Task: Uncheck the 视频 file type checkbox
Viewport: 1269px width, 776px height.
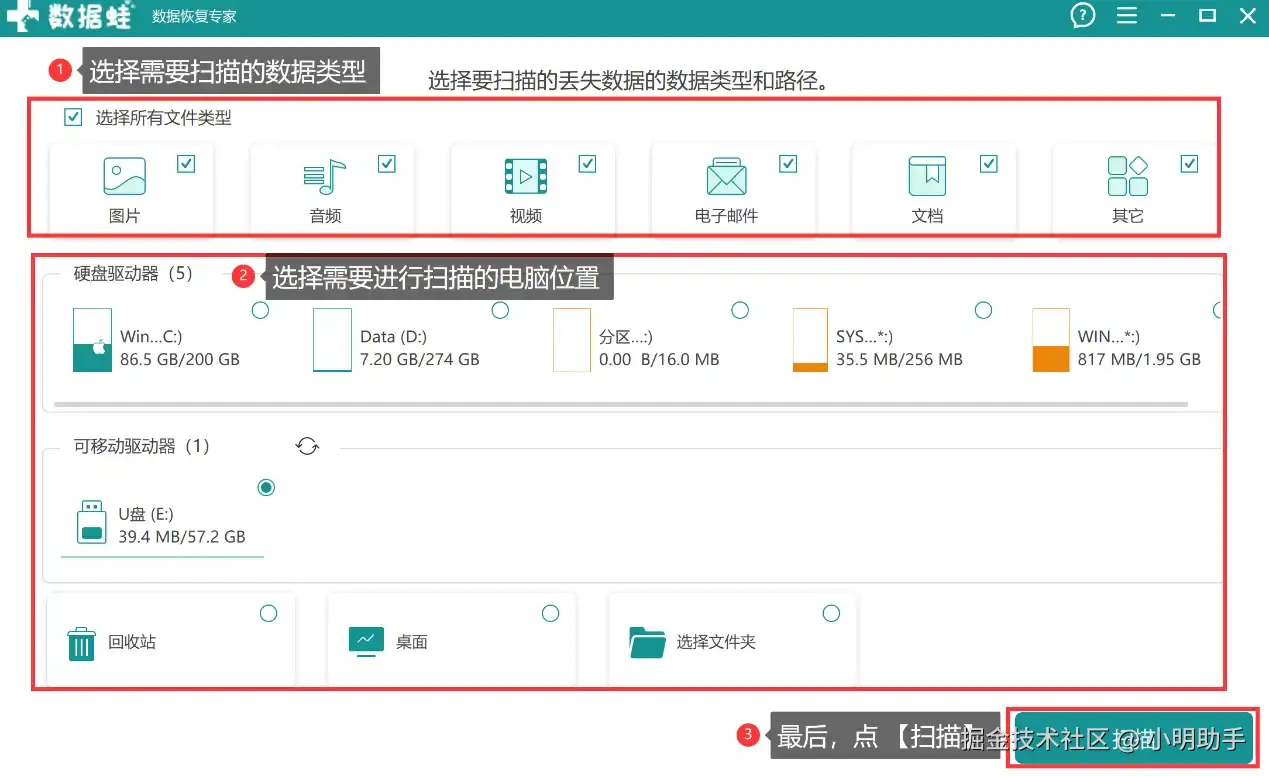Action: [x=587, y=164]
